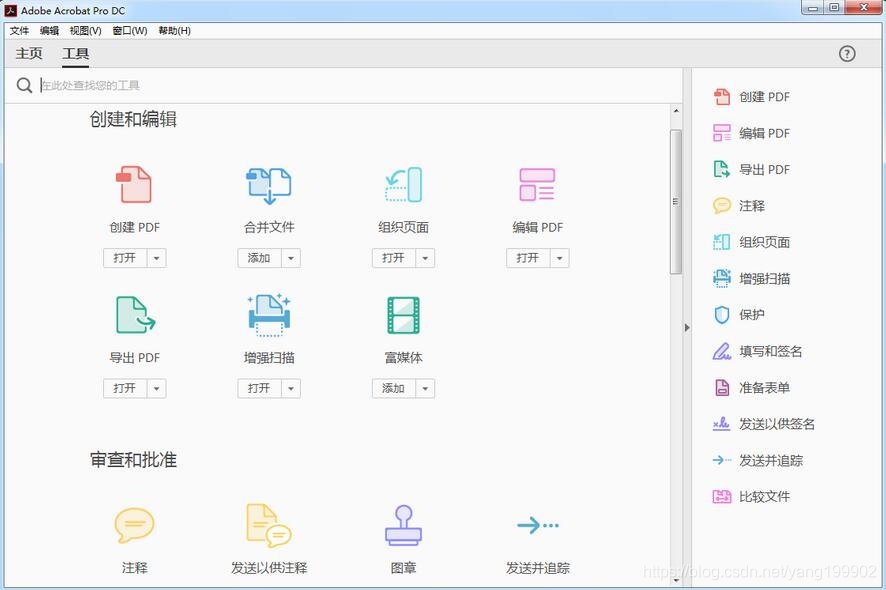Open 填写和签名 tool in sidebar
Screen dimensions: 886x590
pos(757,352)
